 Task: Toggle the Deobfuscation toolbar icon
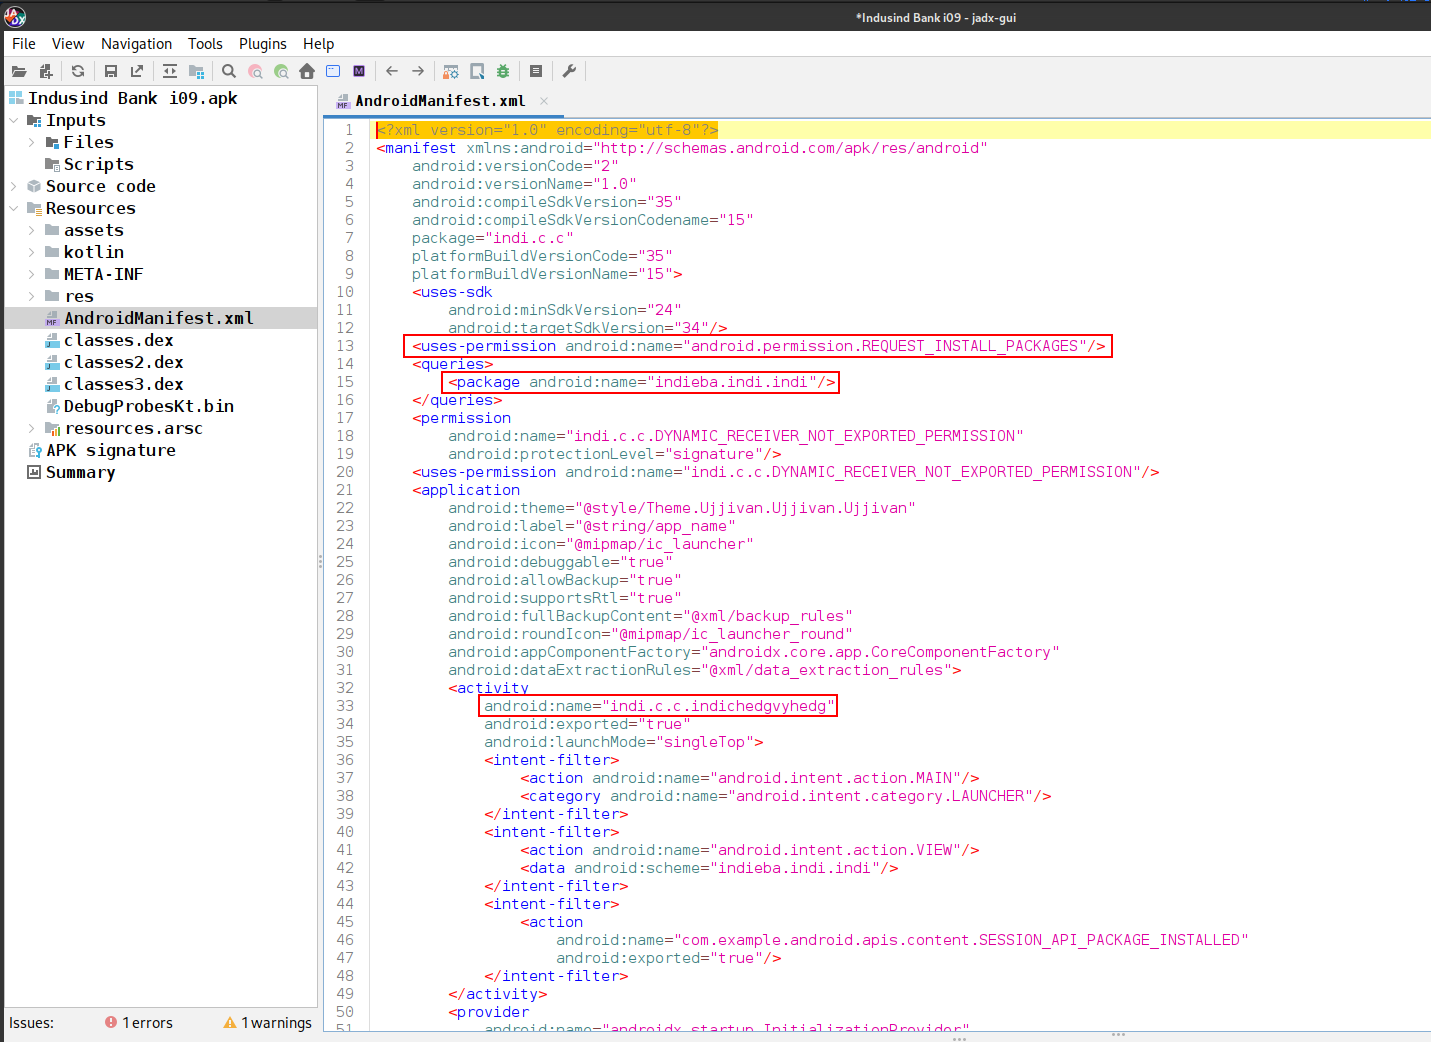(451, 71)
